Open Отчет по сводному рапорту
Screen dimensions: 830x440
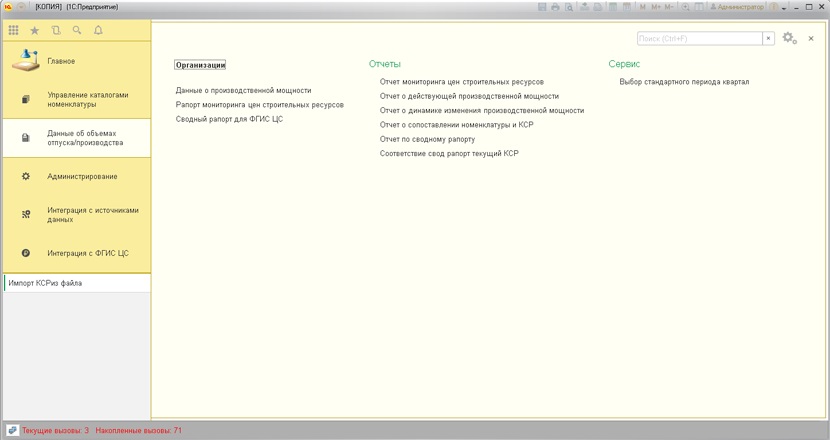tap(427, 139)
